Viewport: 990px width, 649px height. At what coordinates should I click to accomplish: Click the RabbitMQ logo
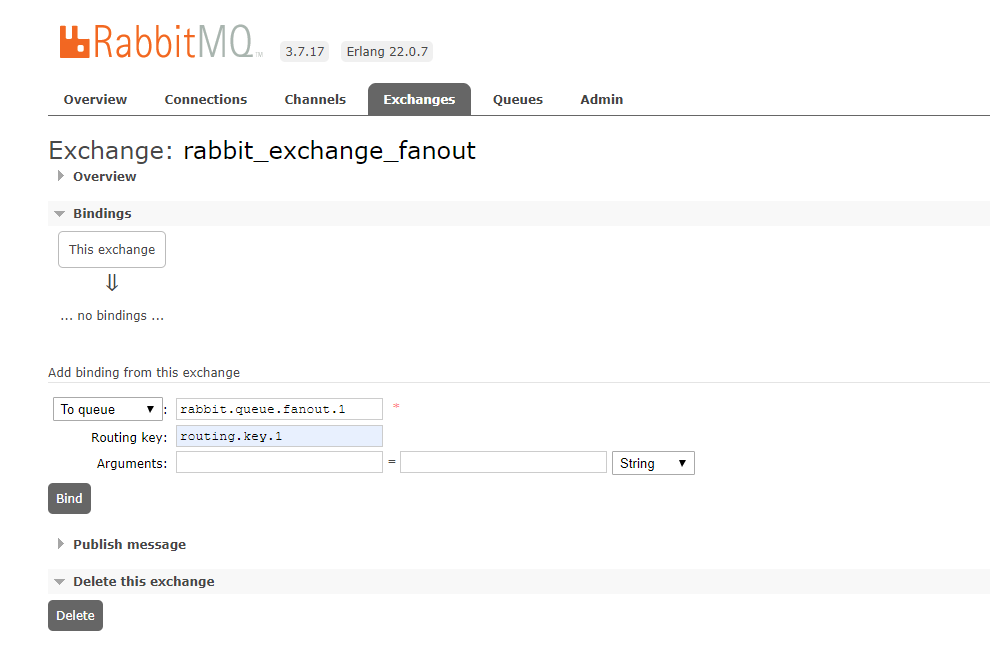pyautogui.click(x=160, y=42)
